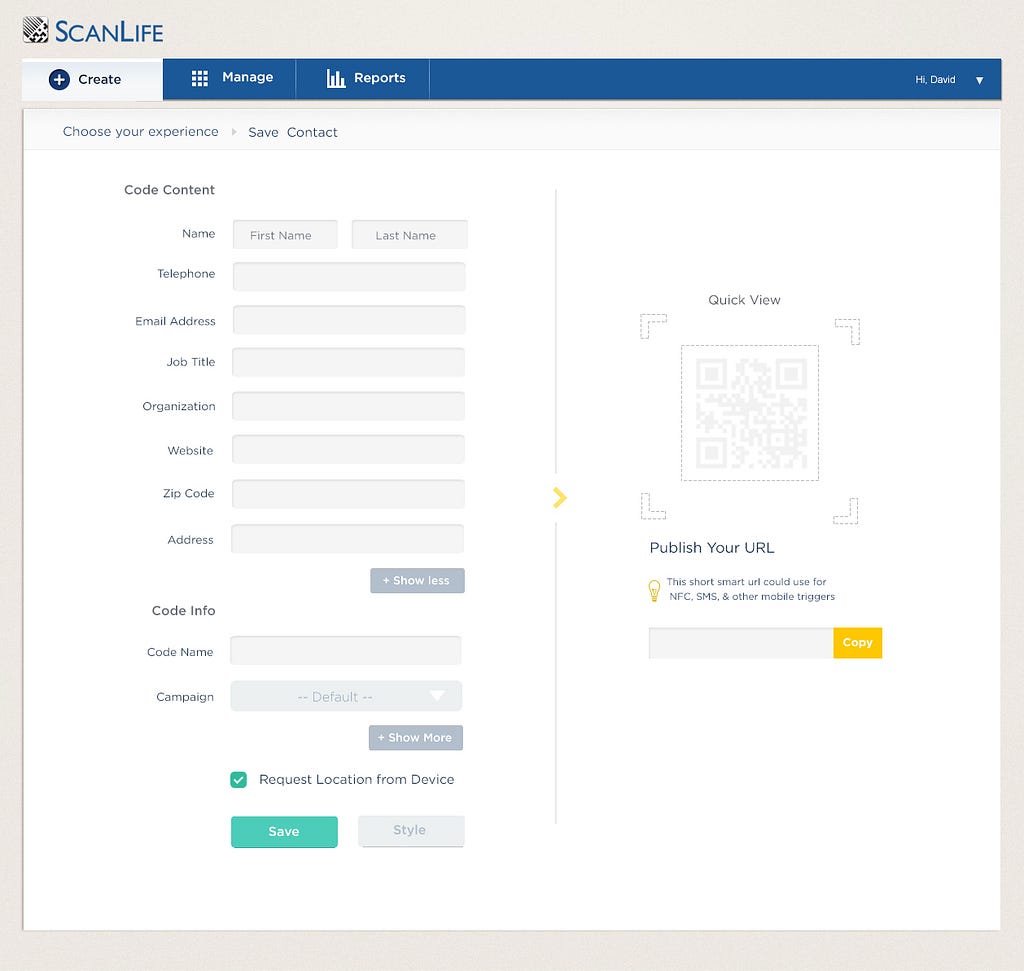Open the Campaign Default dropdown
This screenshot has height=971, width=1024.
click(x=346, y=696)
